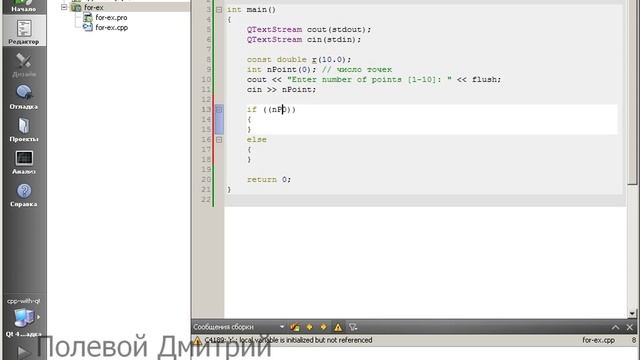
Task: Fold the main() function block
Action: pyautogui.click(x=219, y=9)
